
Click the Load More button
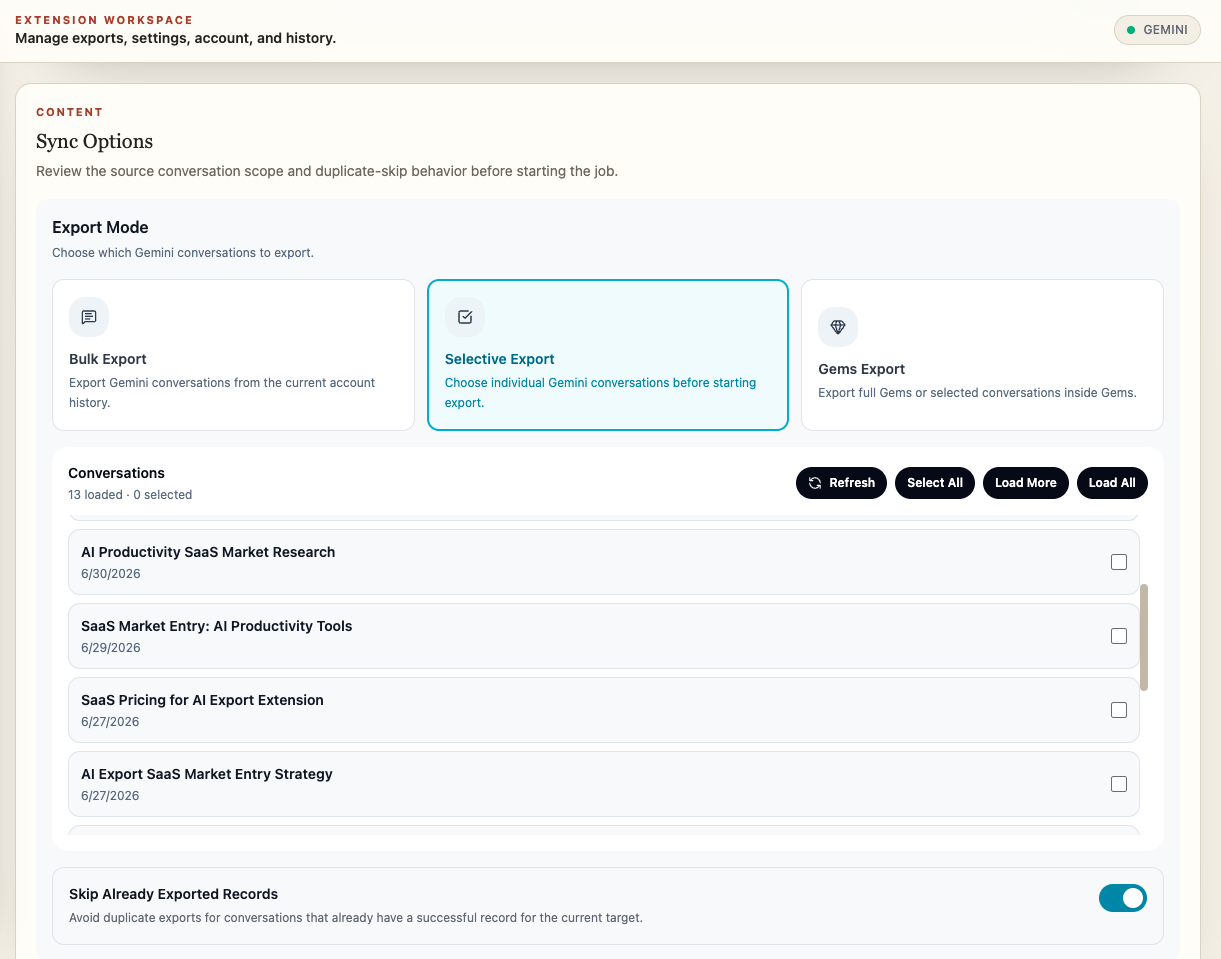pyautogui.click(x=1026, y=483)
